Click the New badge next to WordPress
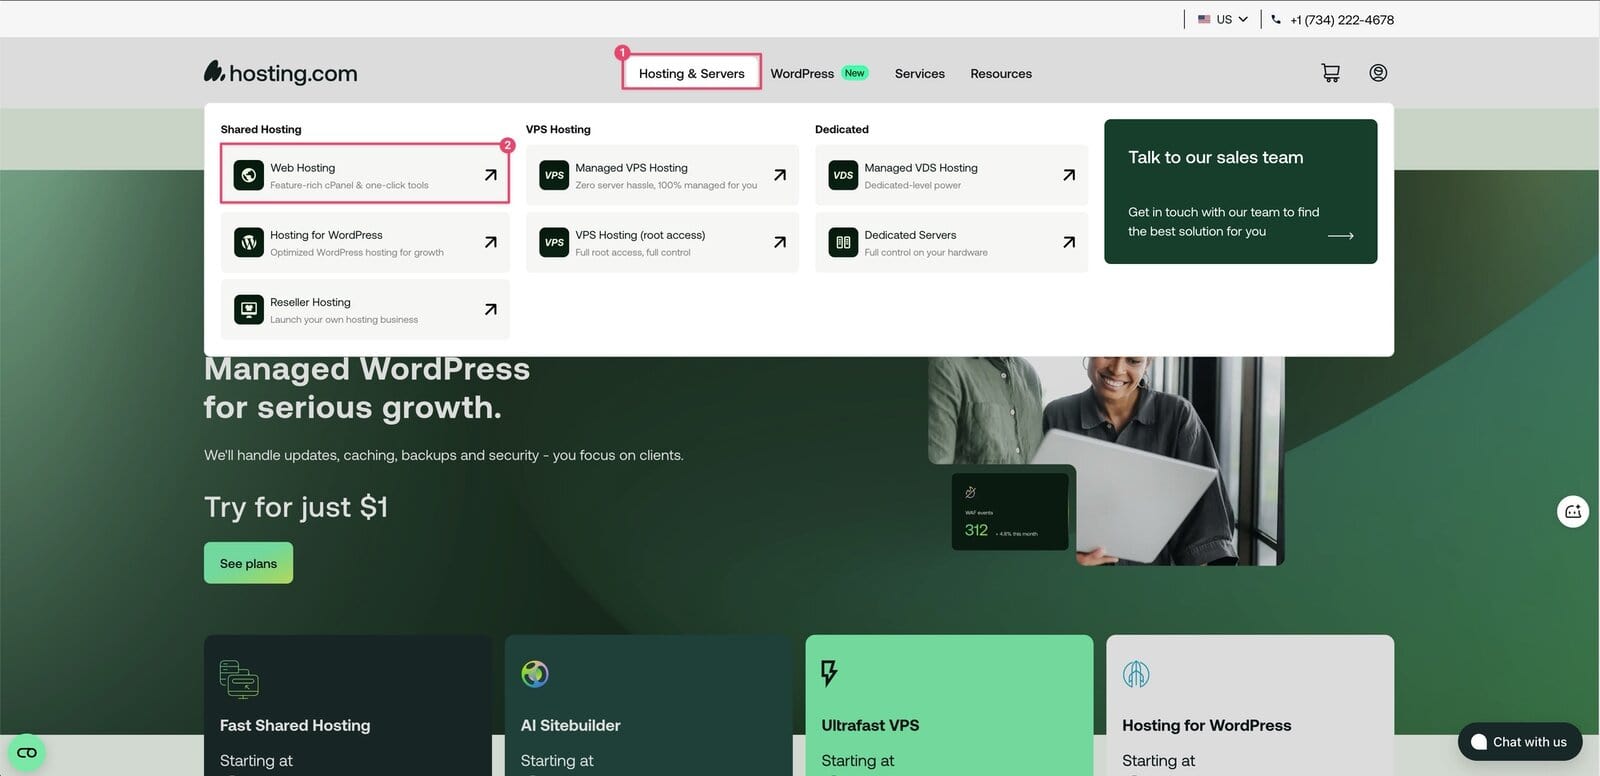 tap(854, 73)
